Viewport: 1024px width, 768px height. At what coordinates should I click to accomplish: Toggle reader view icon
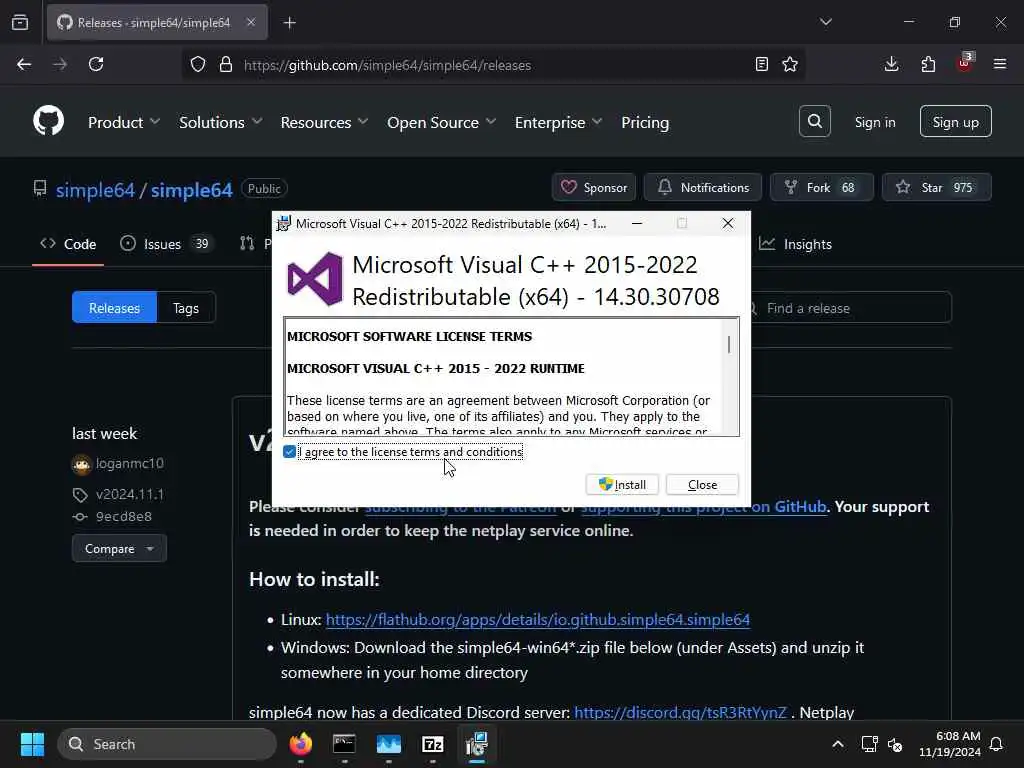pyautogui.click(x=761, y=64)
